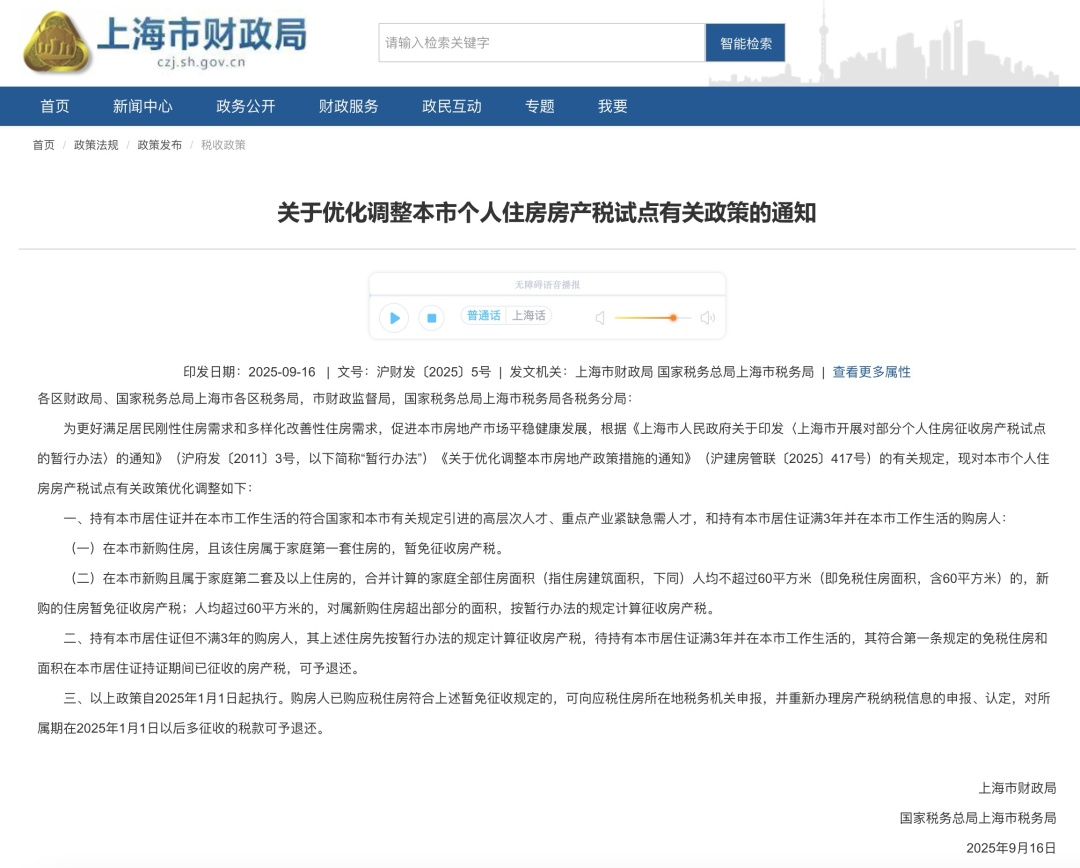This screenshot has height=868, width=1080.
Task: Click the loudspeaker icon right of volume slider
Action: pyautogui.click(x=708, y=318)
